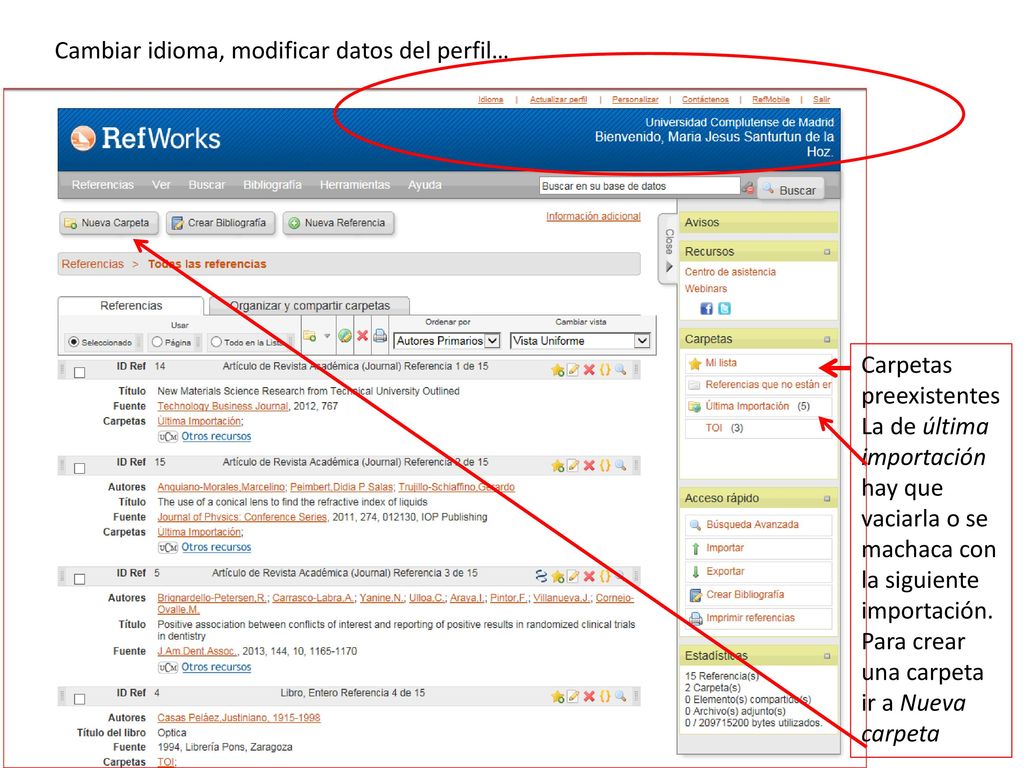The width and height of the screenshot is (1024, 768).
Task: Open the Bibliografía menu
Action: (272, 185)
